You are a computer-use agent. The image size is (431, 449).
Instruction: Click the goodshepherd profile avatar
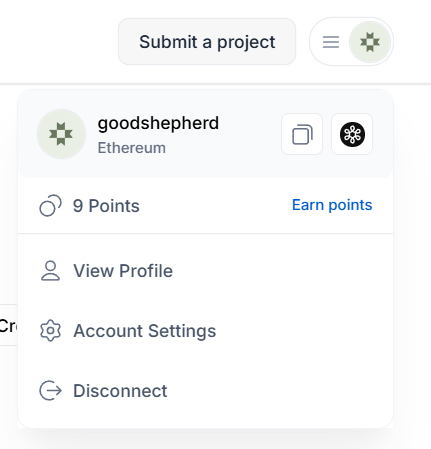pos(61,134)
